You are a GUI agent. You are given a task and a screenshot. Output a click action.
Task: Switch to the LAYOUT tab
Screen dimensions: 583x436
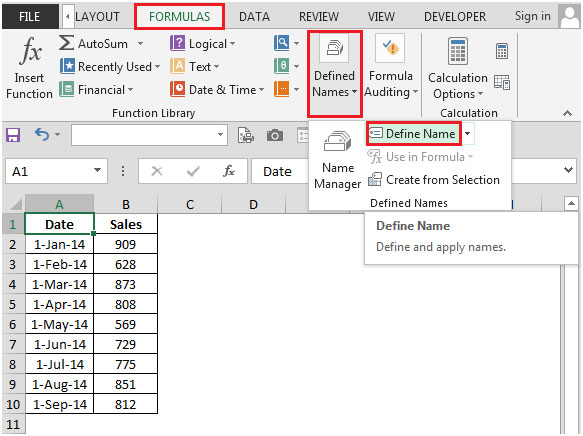(97, 17)
